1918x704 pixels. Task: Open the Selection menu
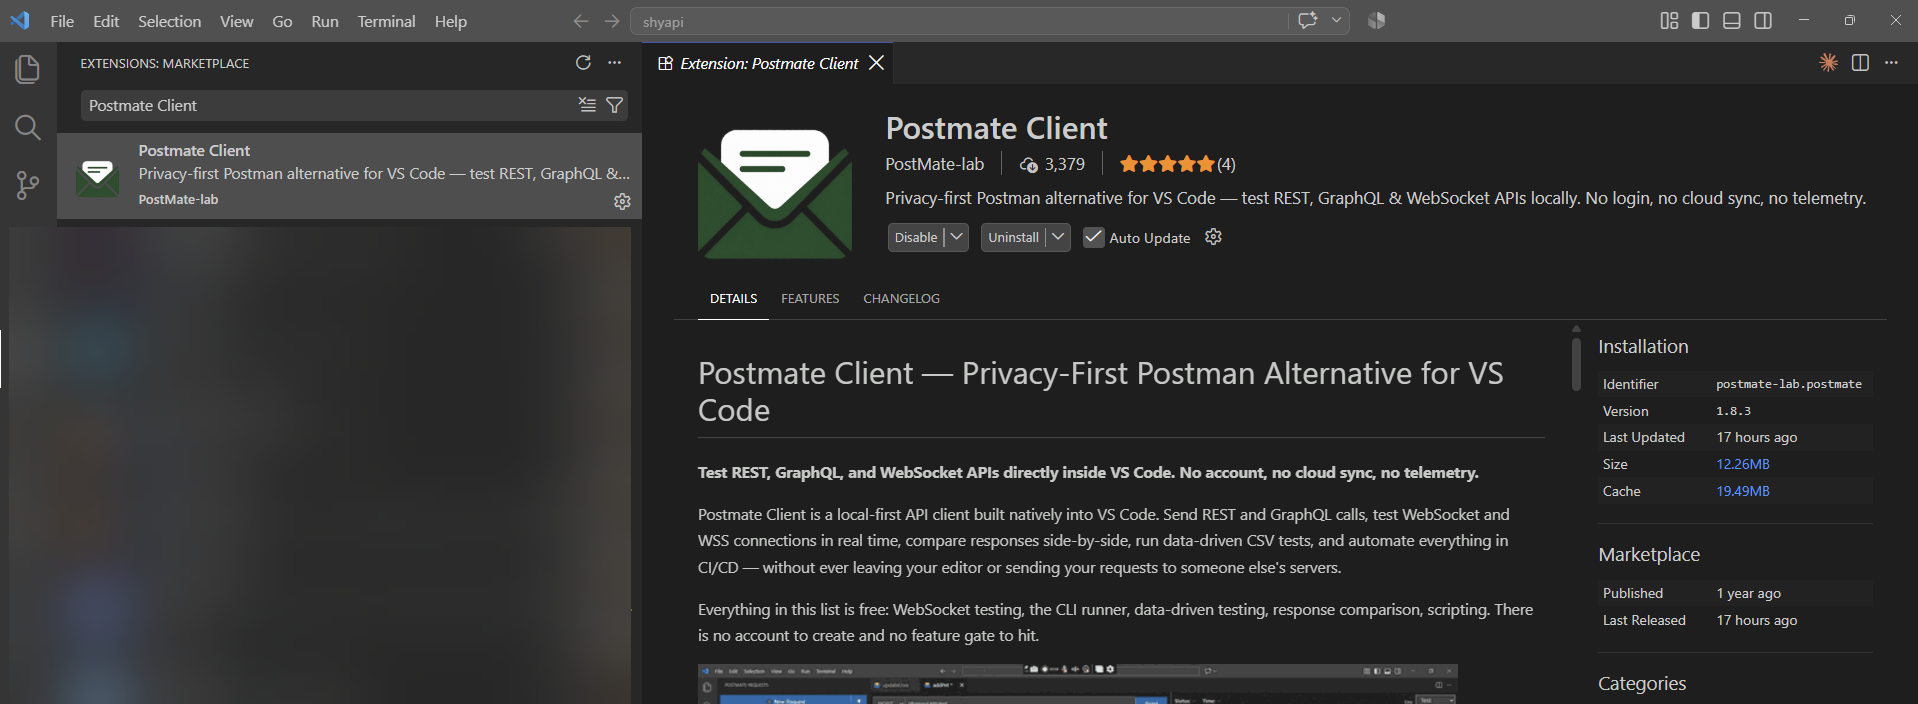169,21
